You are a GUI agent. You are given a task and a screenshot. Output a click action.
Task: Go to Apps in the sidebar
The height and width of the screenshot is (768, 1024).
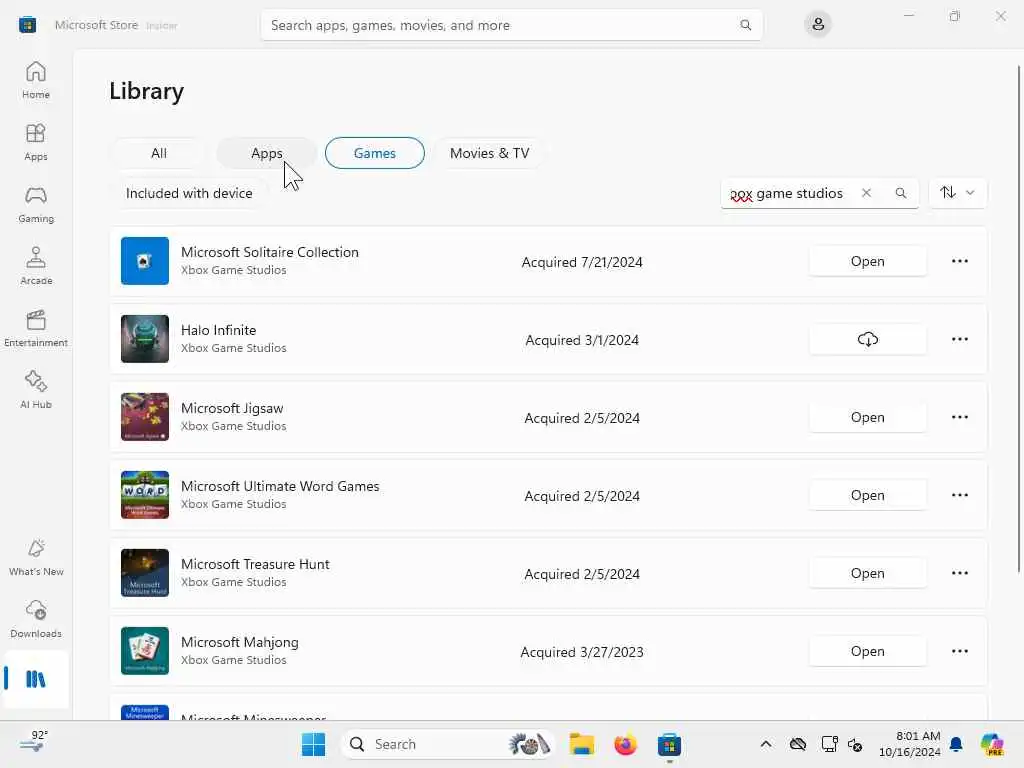pyautogui.click(x=36, y=142)
